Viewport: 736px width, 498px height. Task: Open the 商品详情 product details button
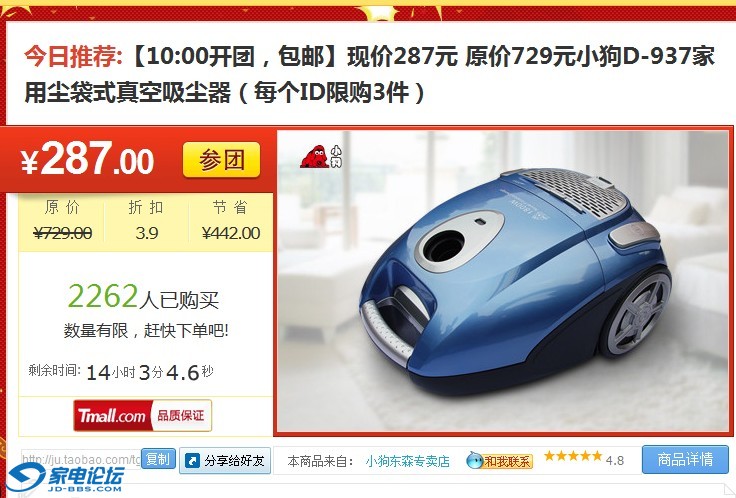tap(685, 459)
